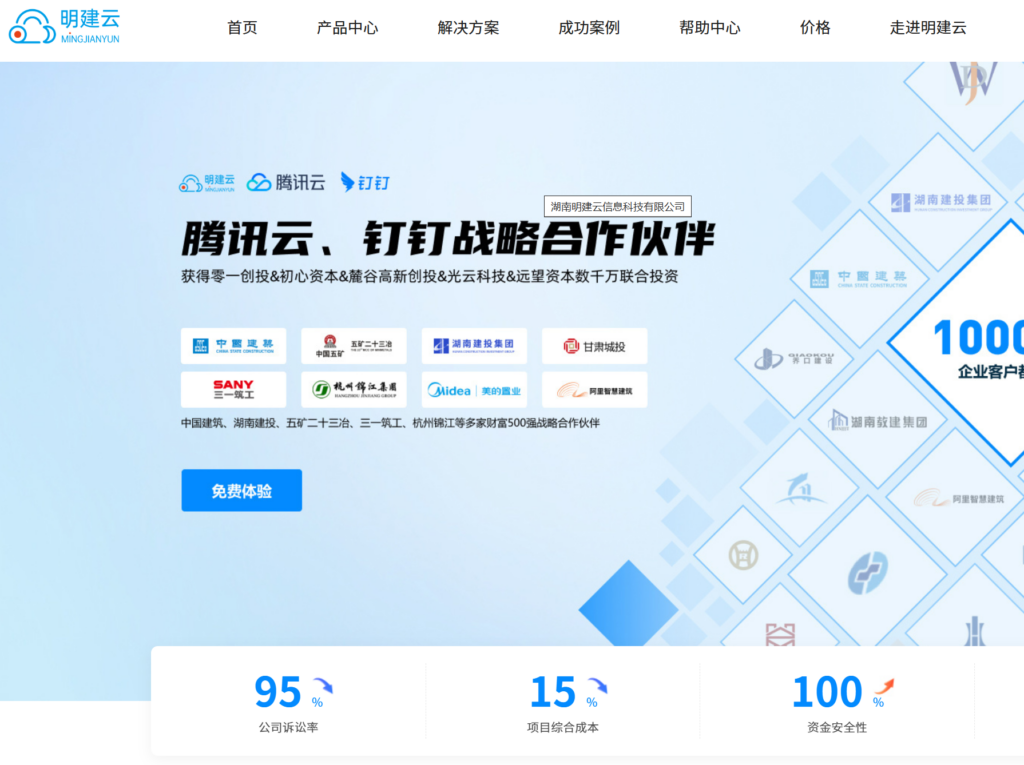
Task: Click the 腾讯云 logo in the banner
Action: [x=286, y=182]
